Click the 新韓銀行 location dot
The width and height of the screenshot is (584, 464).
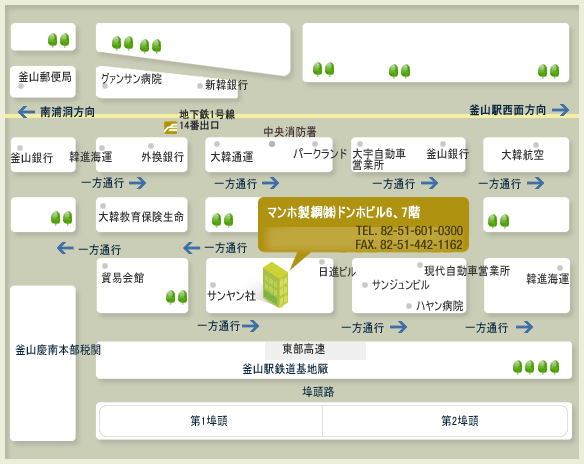(200, 86)
